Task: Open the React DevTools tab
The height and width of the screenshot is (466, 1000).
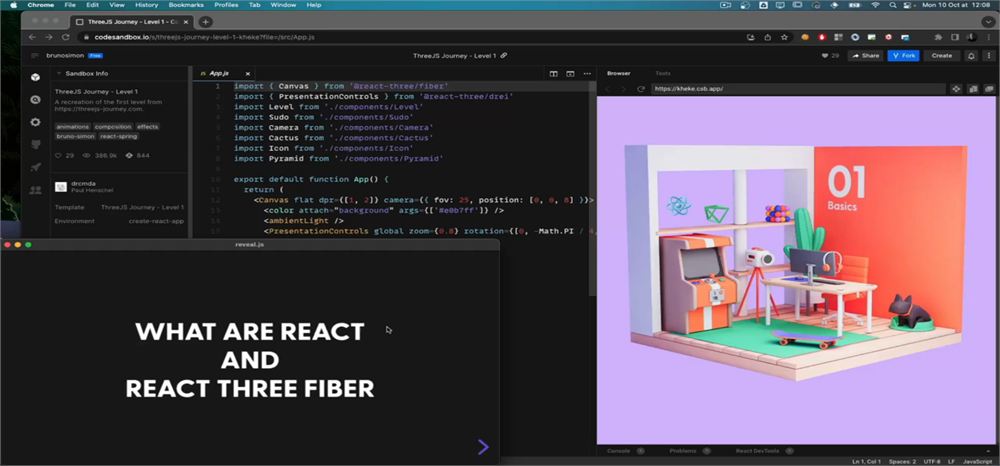Action: point(758,451)
